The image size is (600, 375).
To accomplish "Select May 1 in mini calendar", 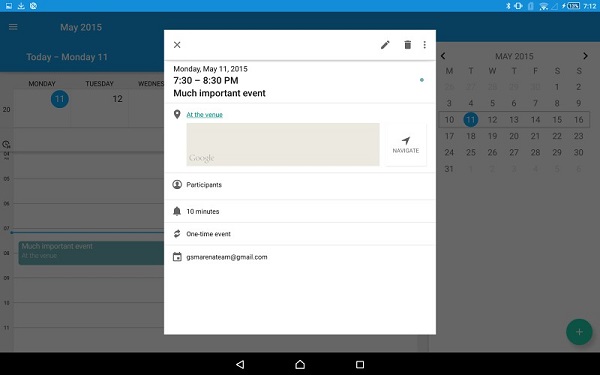I will point(557,87).
